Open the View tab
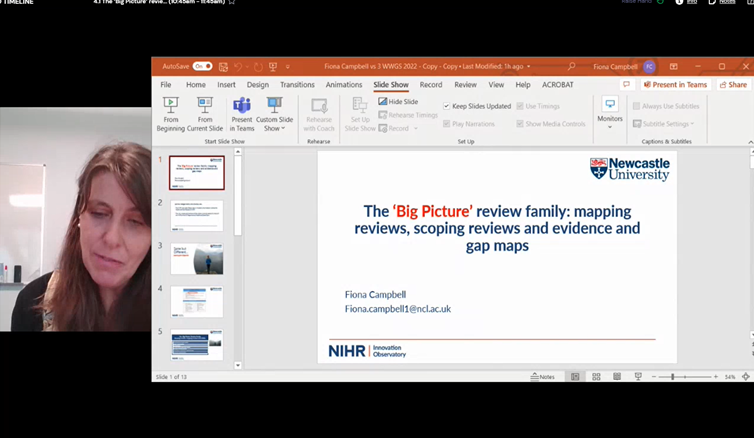Screen dimensions: 754x438 coord(496,85)
